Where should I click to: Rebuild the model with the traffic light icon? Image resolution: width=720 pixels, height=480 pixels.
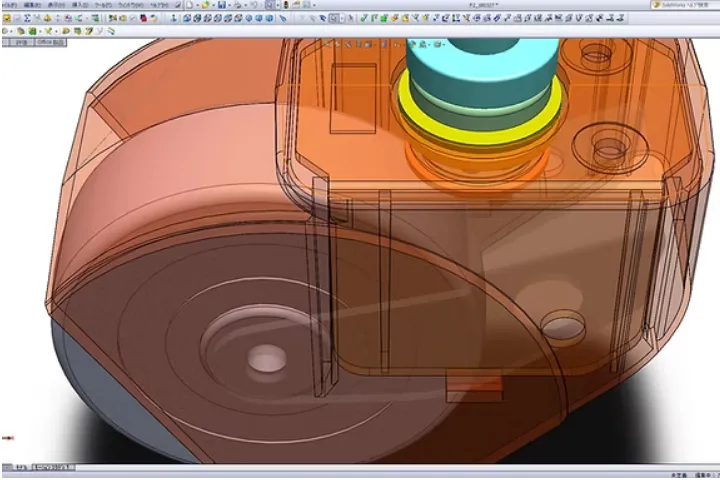(x=285, y=5)
